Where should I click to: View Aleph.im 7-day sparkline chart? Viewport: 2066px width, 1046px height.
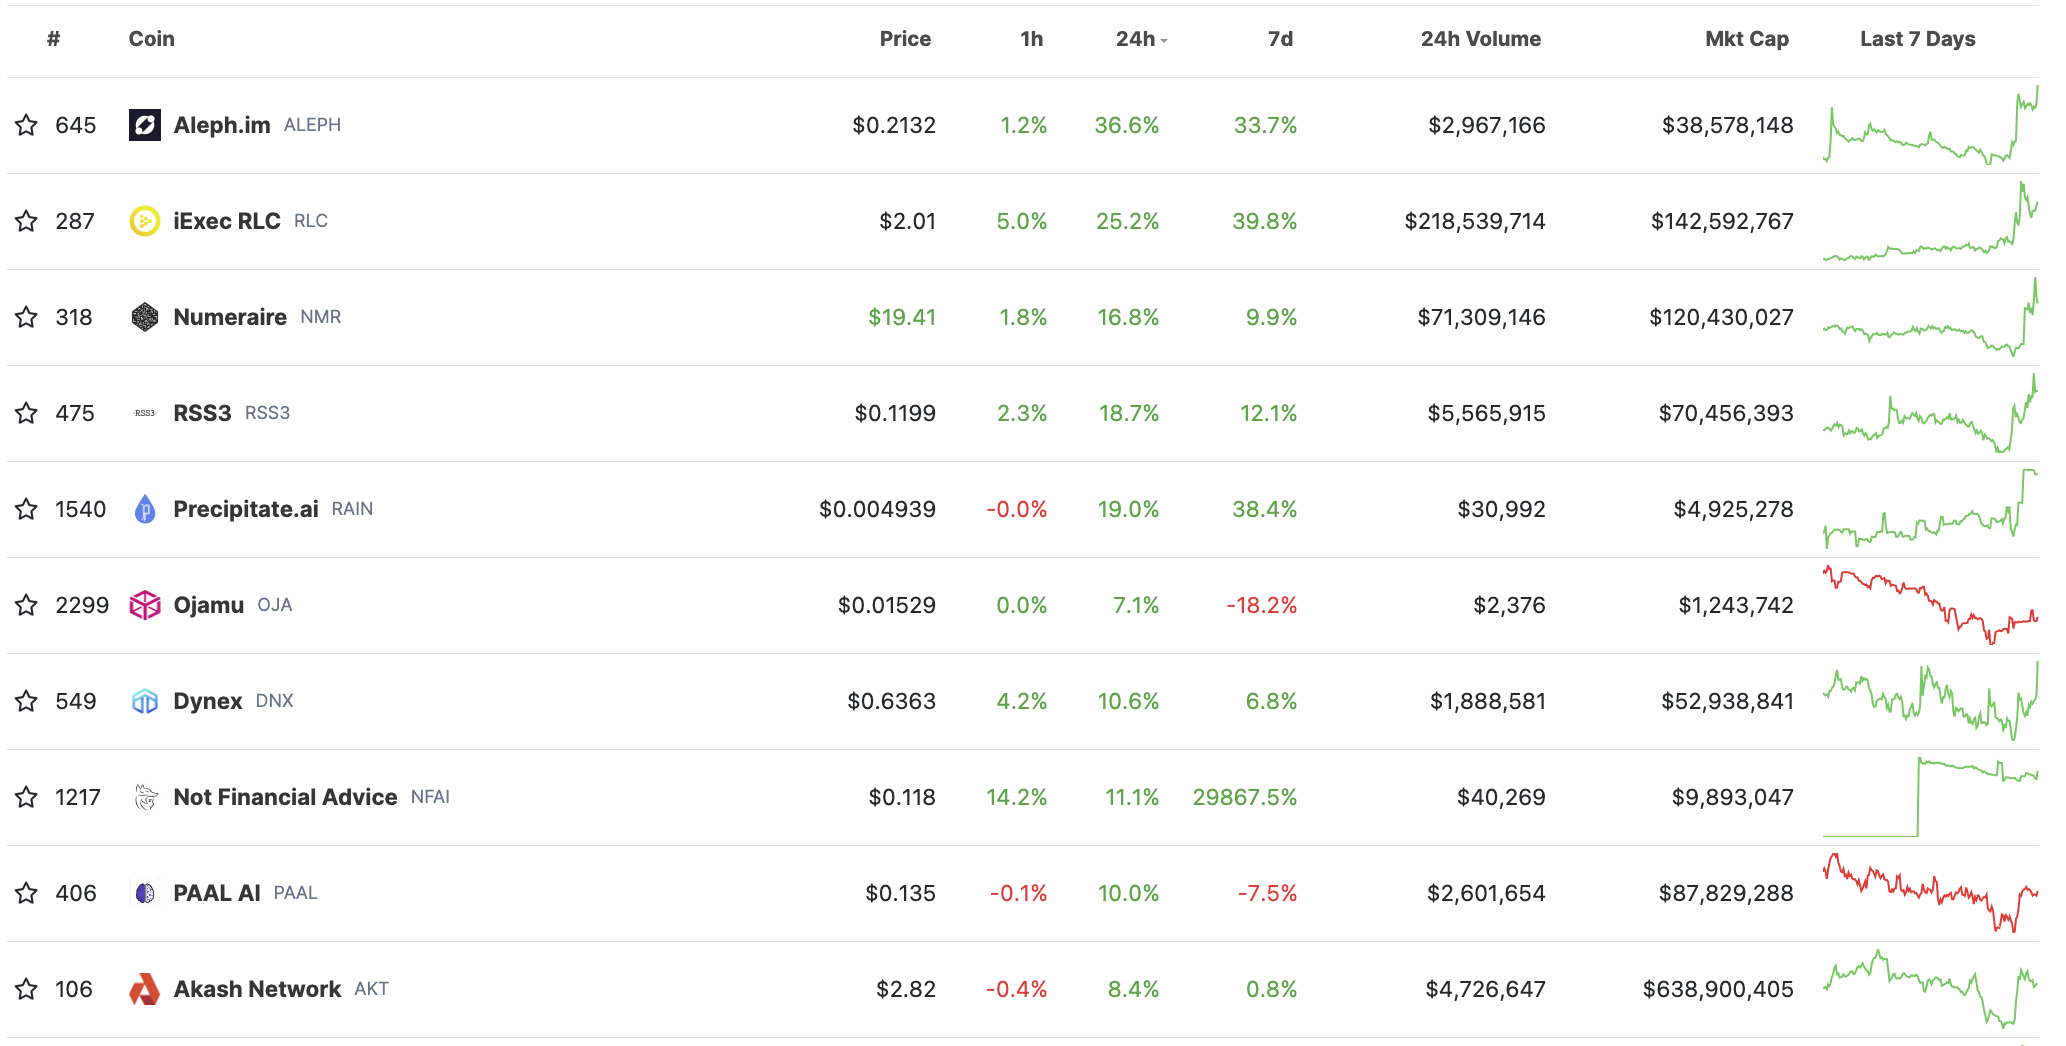(1931, 125)
